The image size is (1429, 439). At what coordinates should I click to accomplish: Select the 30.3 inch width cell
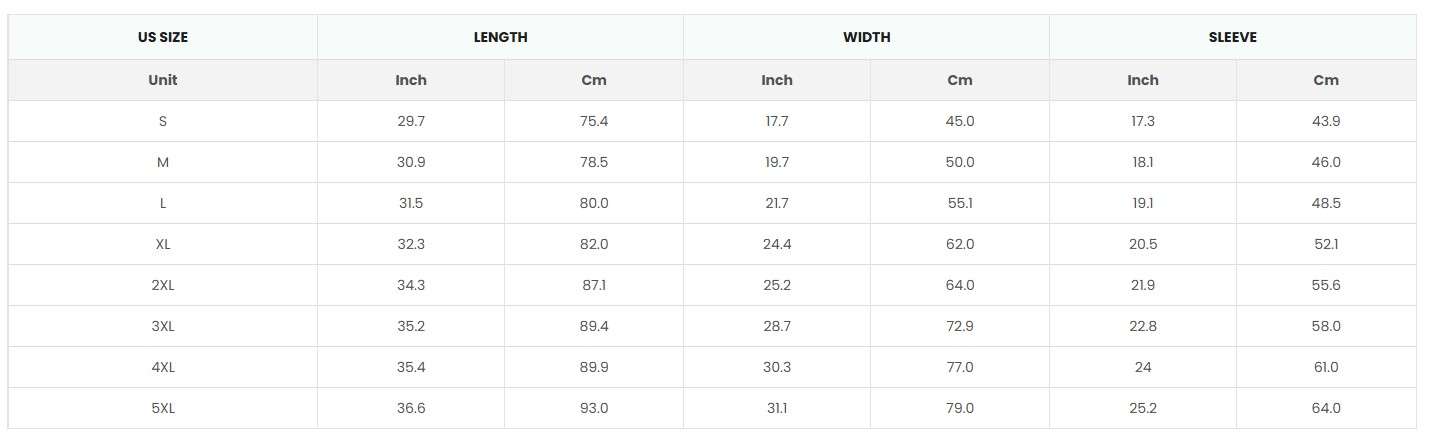(x=777, y=367)
